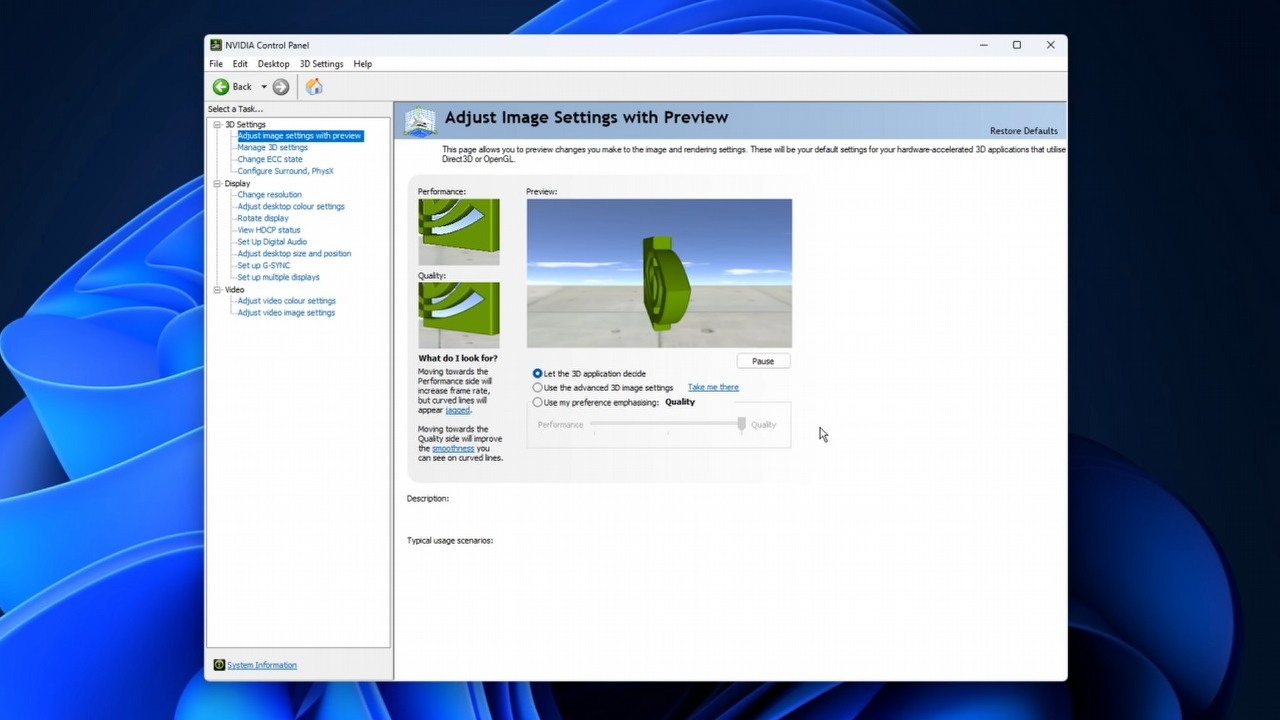Screen dimensions: 1280x720
Task: Click the bold 'Quality' emphasis value text
Action: coord(680,402)
